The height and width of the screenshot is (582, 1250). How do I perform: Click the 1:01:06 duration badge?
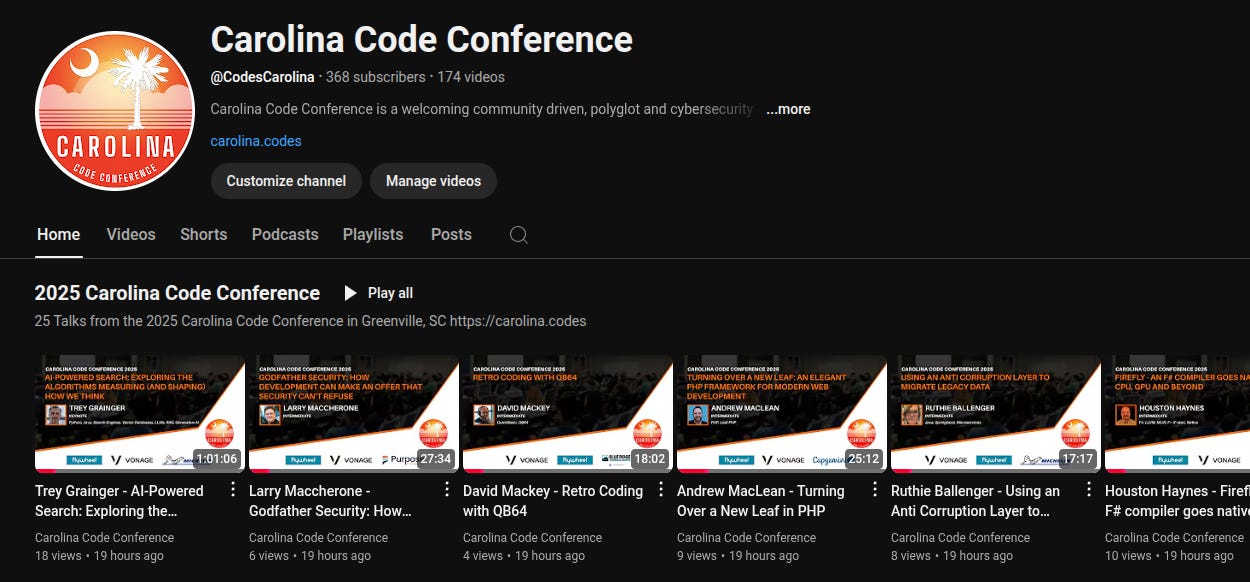[216, 459]
